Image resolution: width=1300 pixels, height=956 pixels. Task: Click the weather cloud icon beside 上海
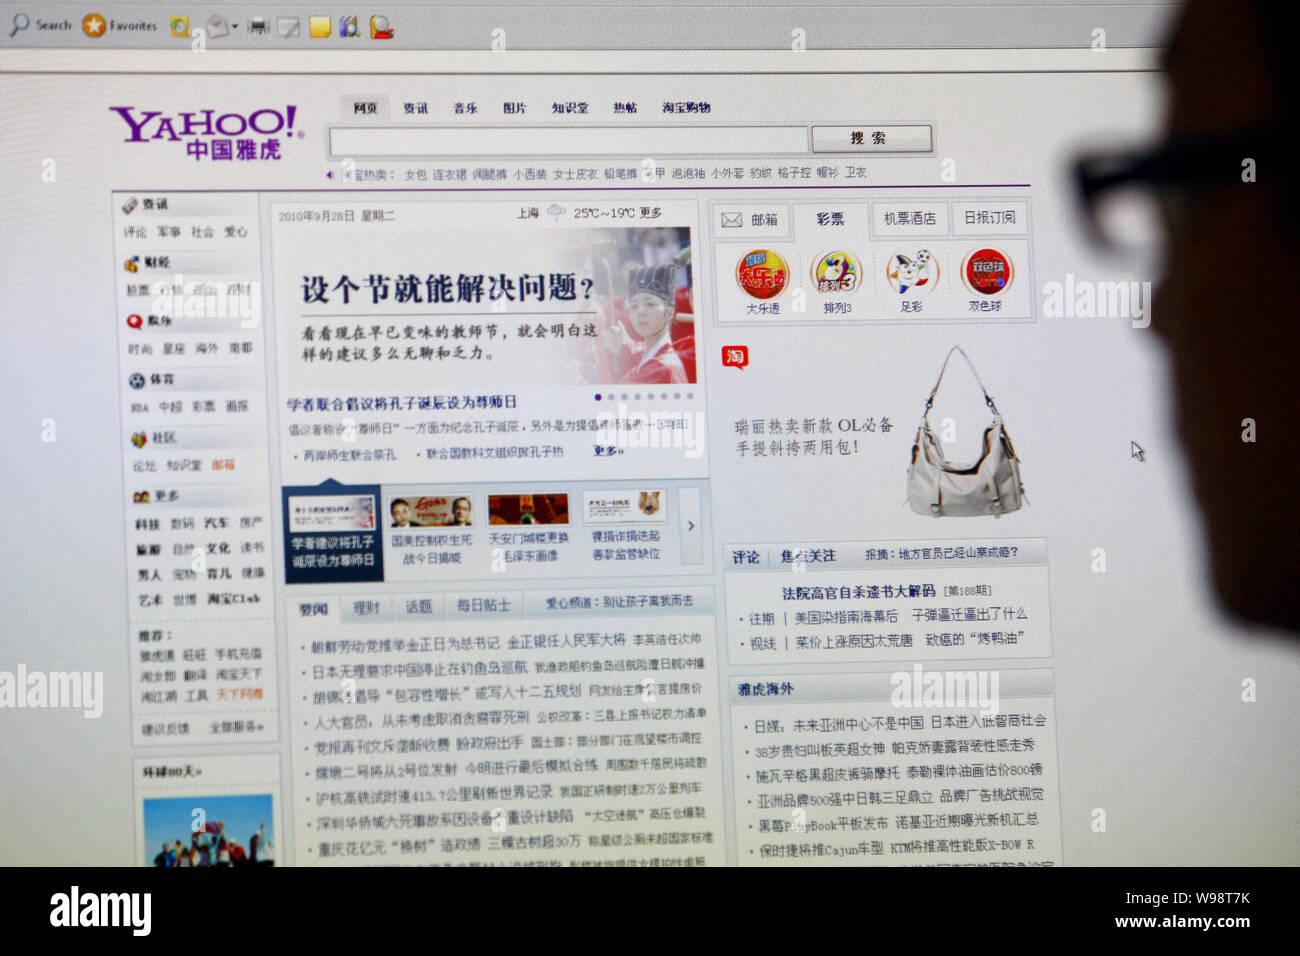[x=556, y=212]
